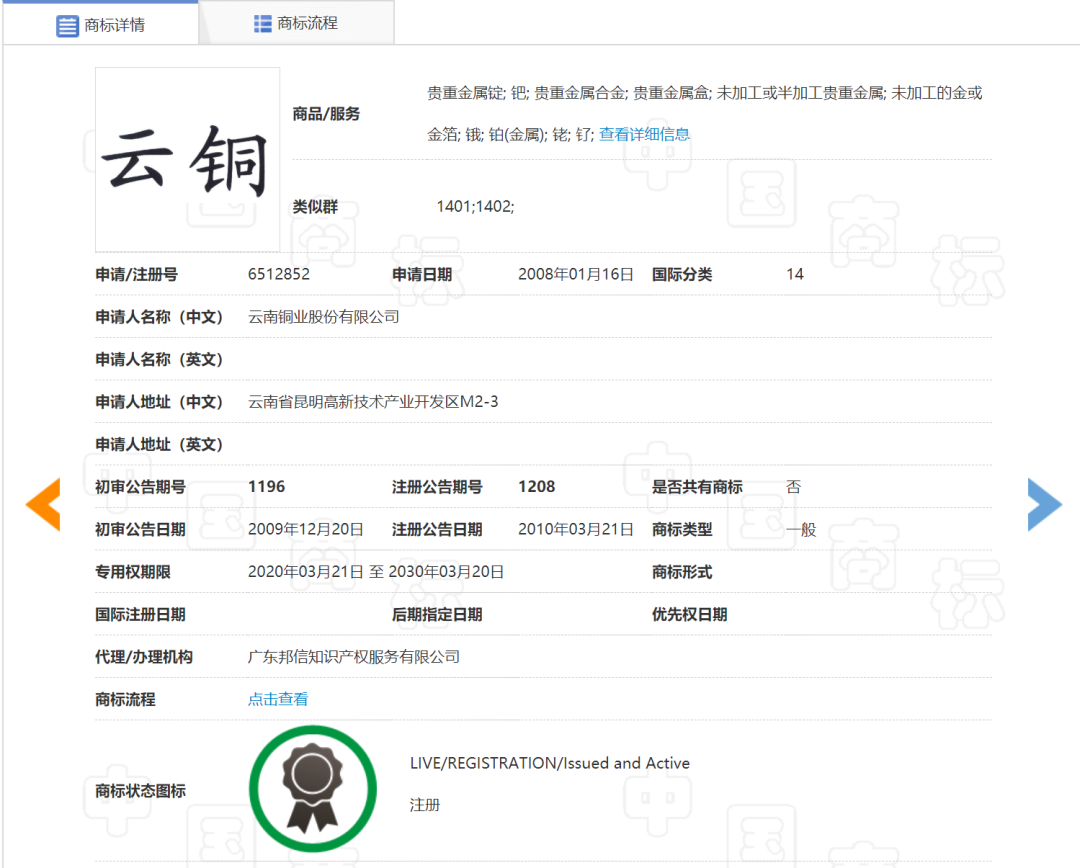Click the 申请人名称（英文） label
This screenshot has height=868, width=1080.
tap(159, 360)
